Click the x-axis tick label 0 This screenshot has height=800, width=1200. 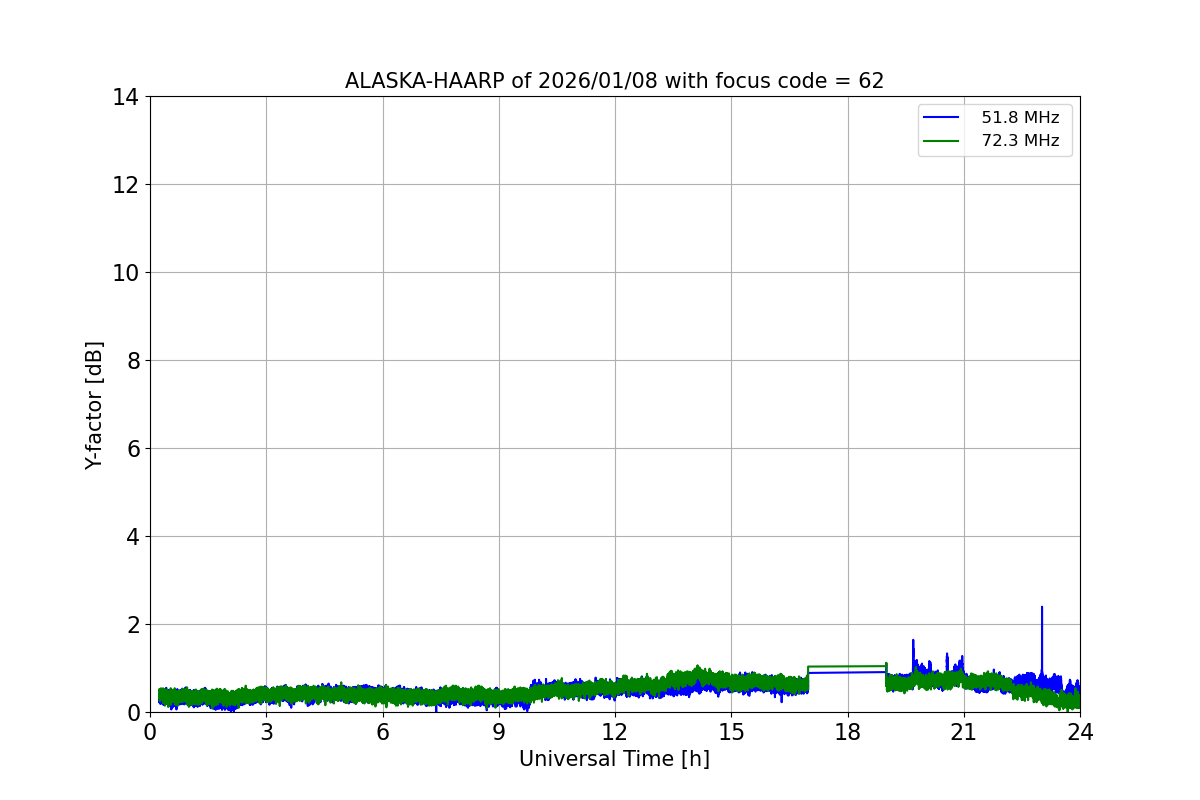[150, 732]
